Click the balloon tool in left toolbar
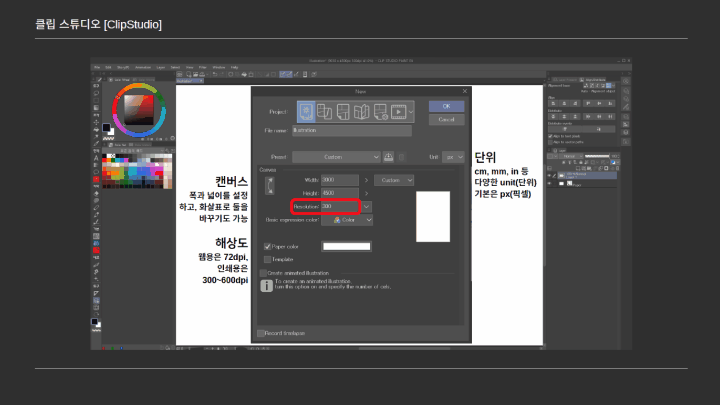Viewport: 720px width, 405px height. pyautogui.click(x=96, y=172)
